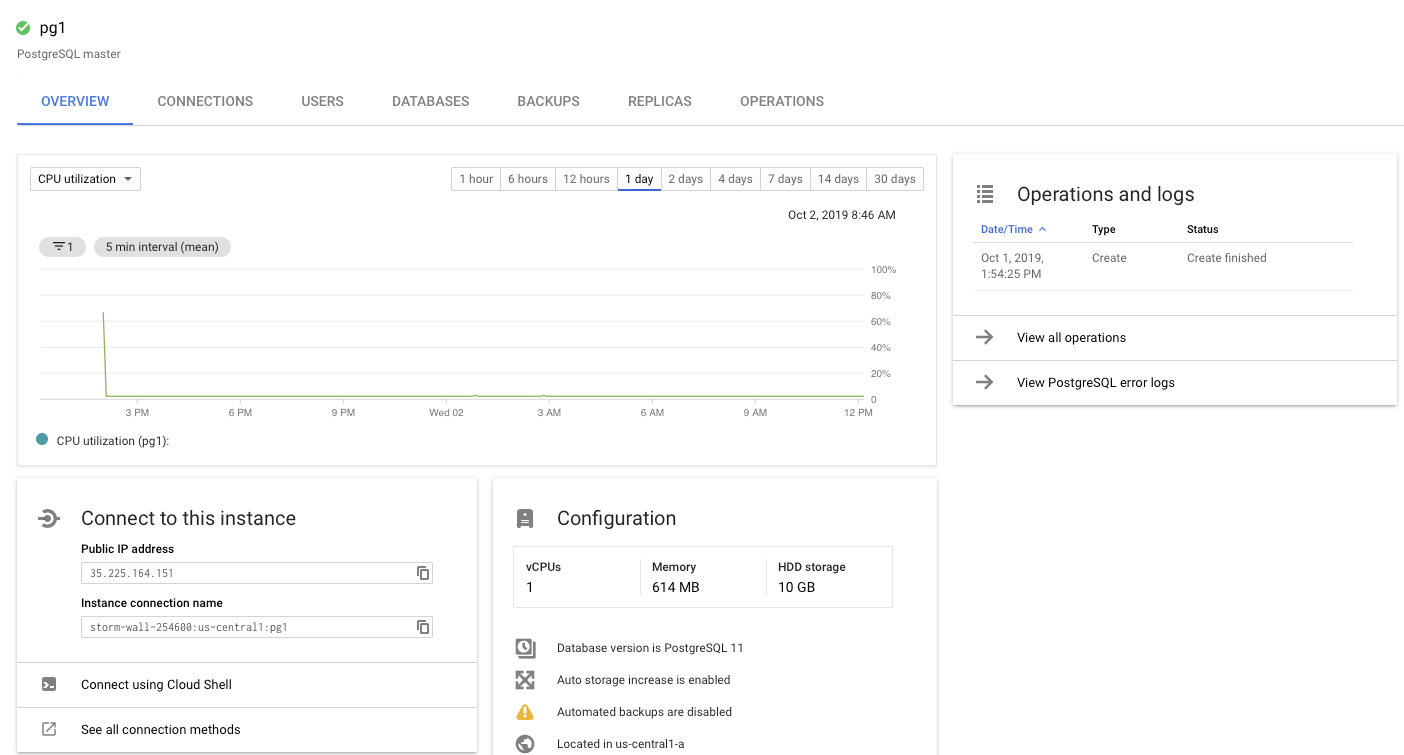The width and height of the screenshot is (1404, 755).
Task: Select the 1 day time range
Action: click(639, 179)
